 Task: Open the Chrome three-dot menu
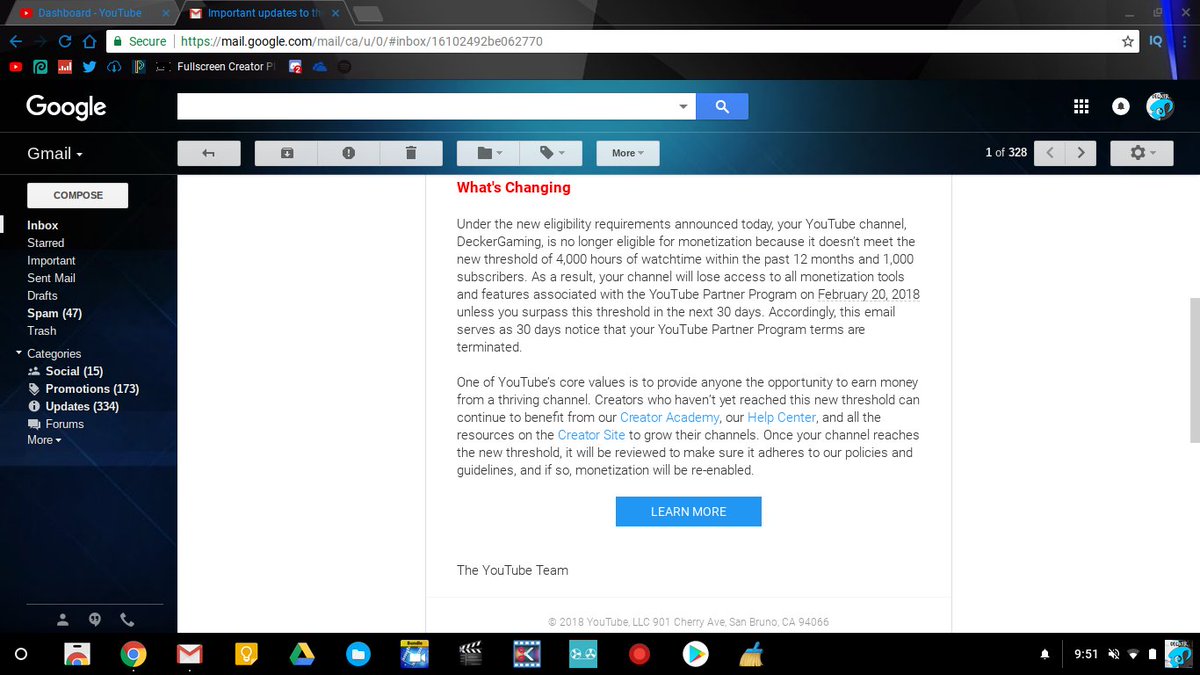[1183, 41]
